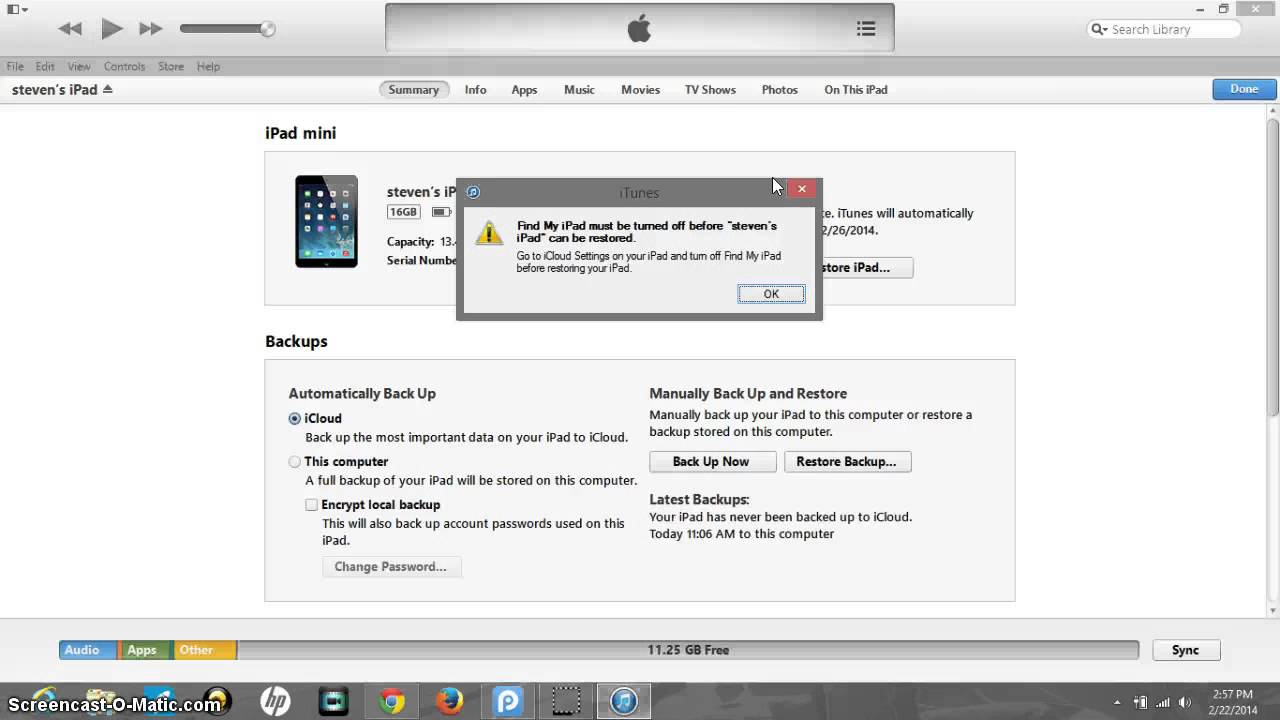Click the speaker volume tray icon
Viewport: 1280px width, 720px height.
[1184, 701]
